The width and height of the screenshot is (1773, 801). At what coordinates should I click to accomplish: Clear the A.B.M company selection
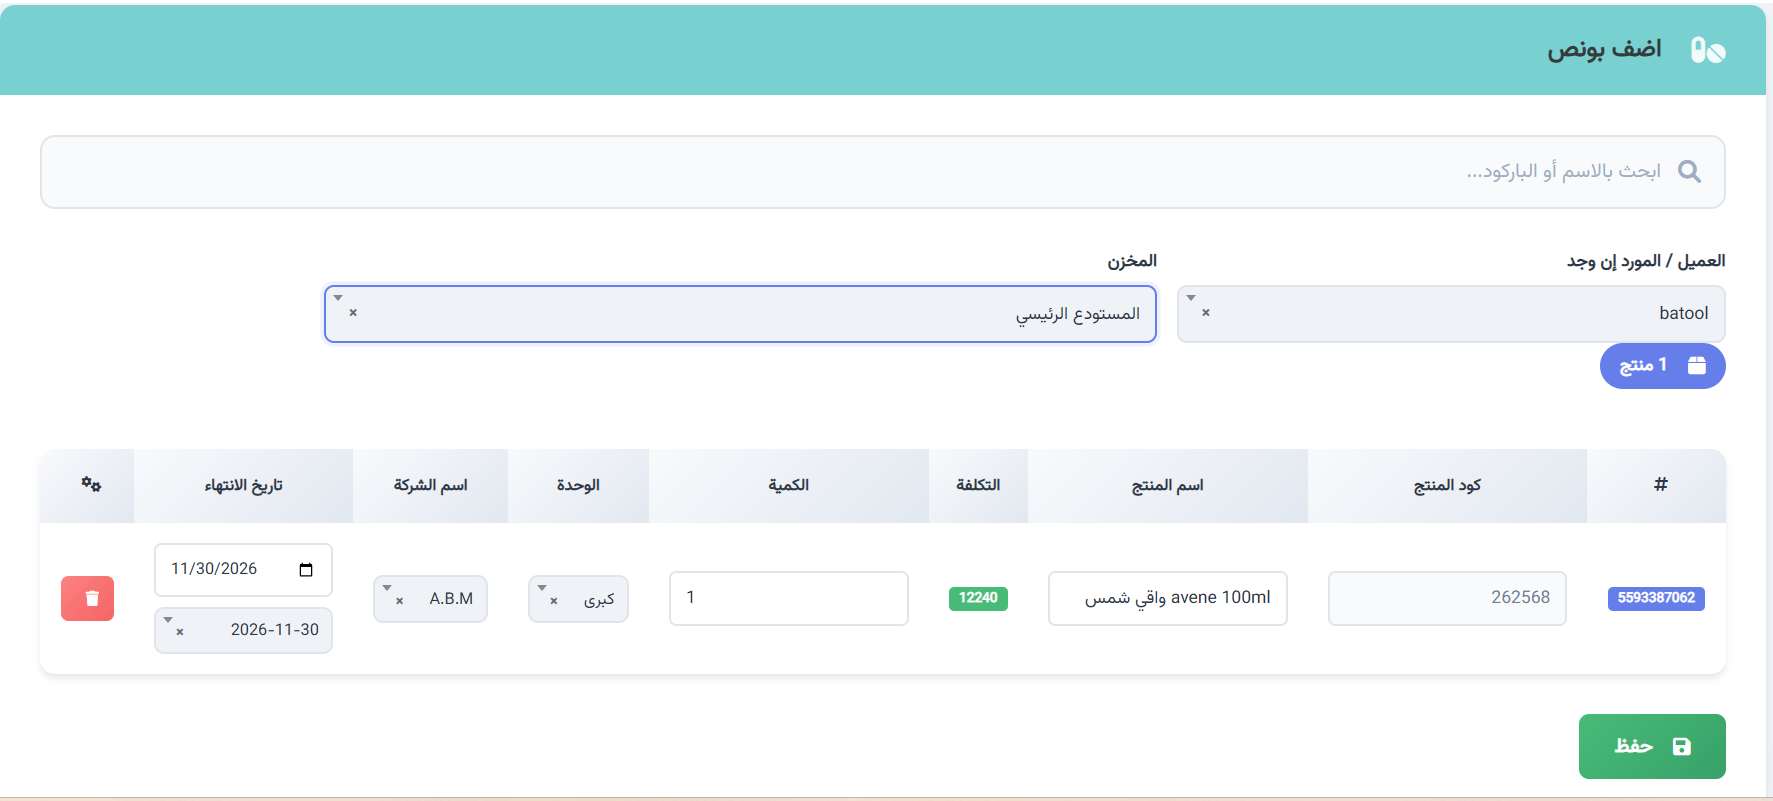399,601
